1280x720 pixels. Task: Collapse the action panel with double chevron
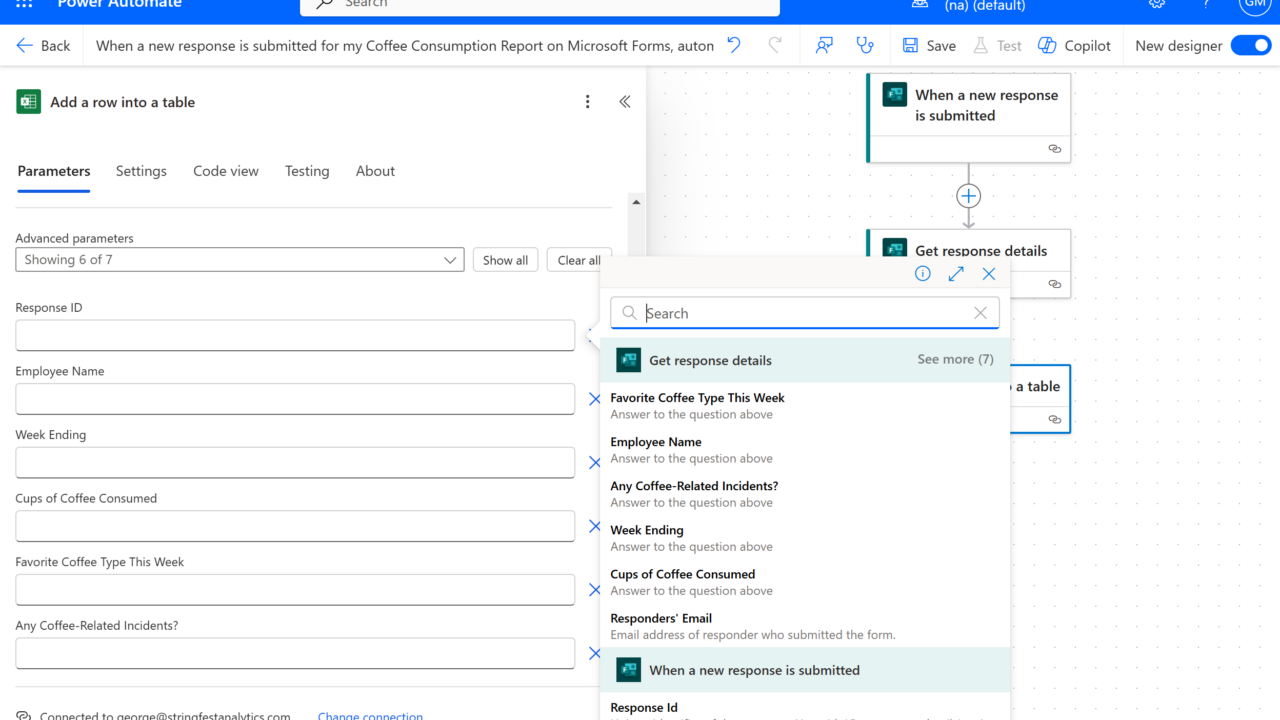coord(625,102)
